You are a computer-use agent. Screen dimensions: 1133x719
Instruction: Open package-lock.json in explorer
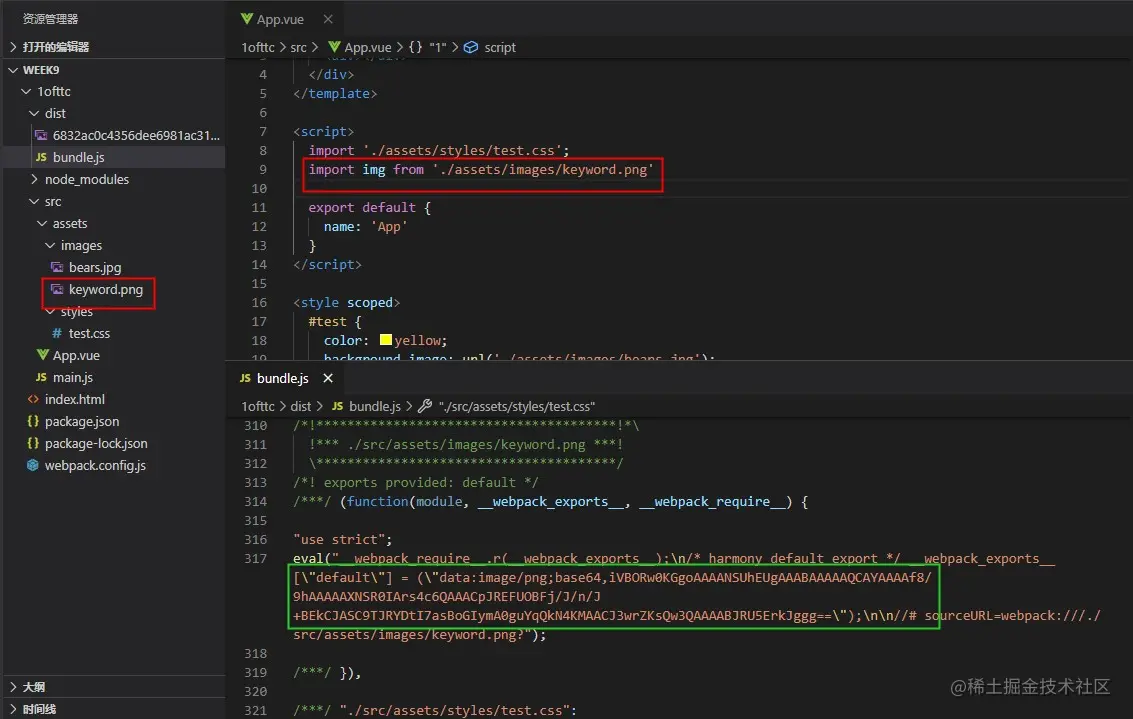[x=95, y=444]
